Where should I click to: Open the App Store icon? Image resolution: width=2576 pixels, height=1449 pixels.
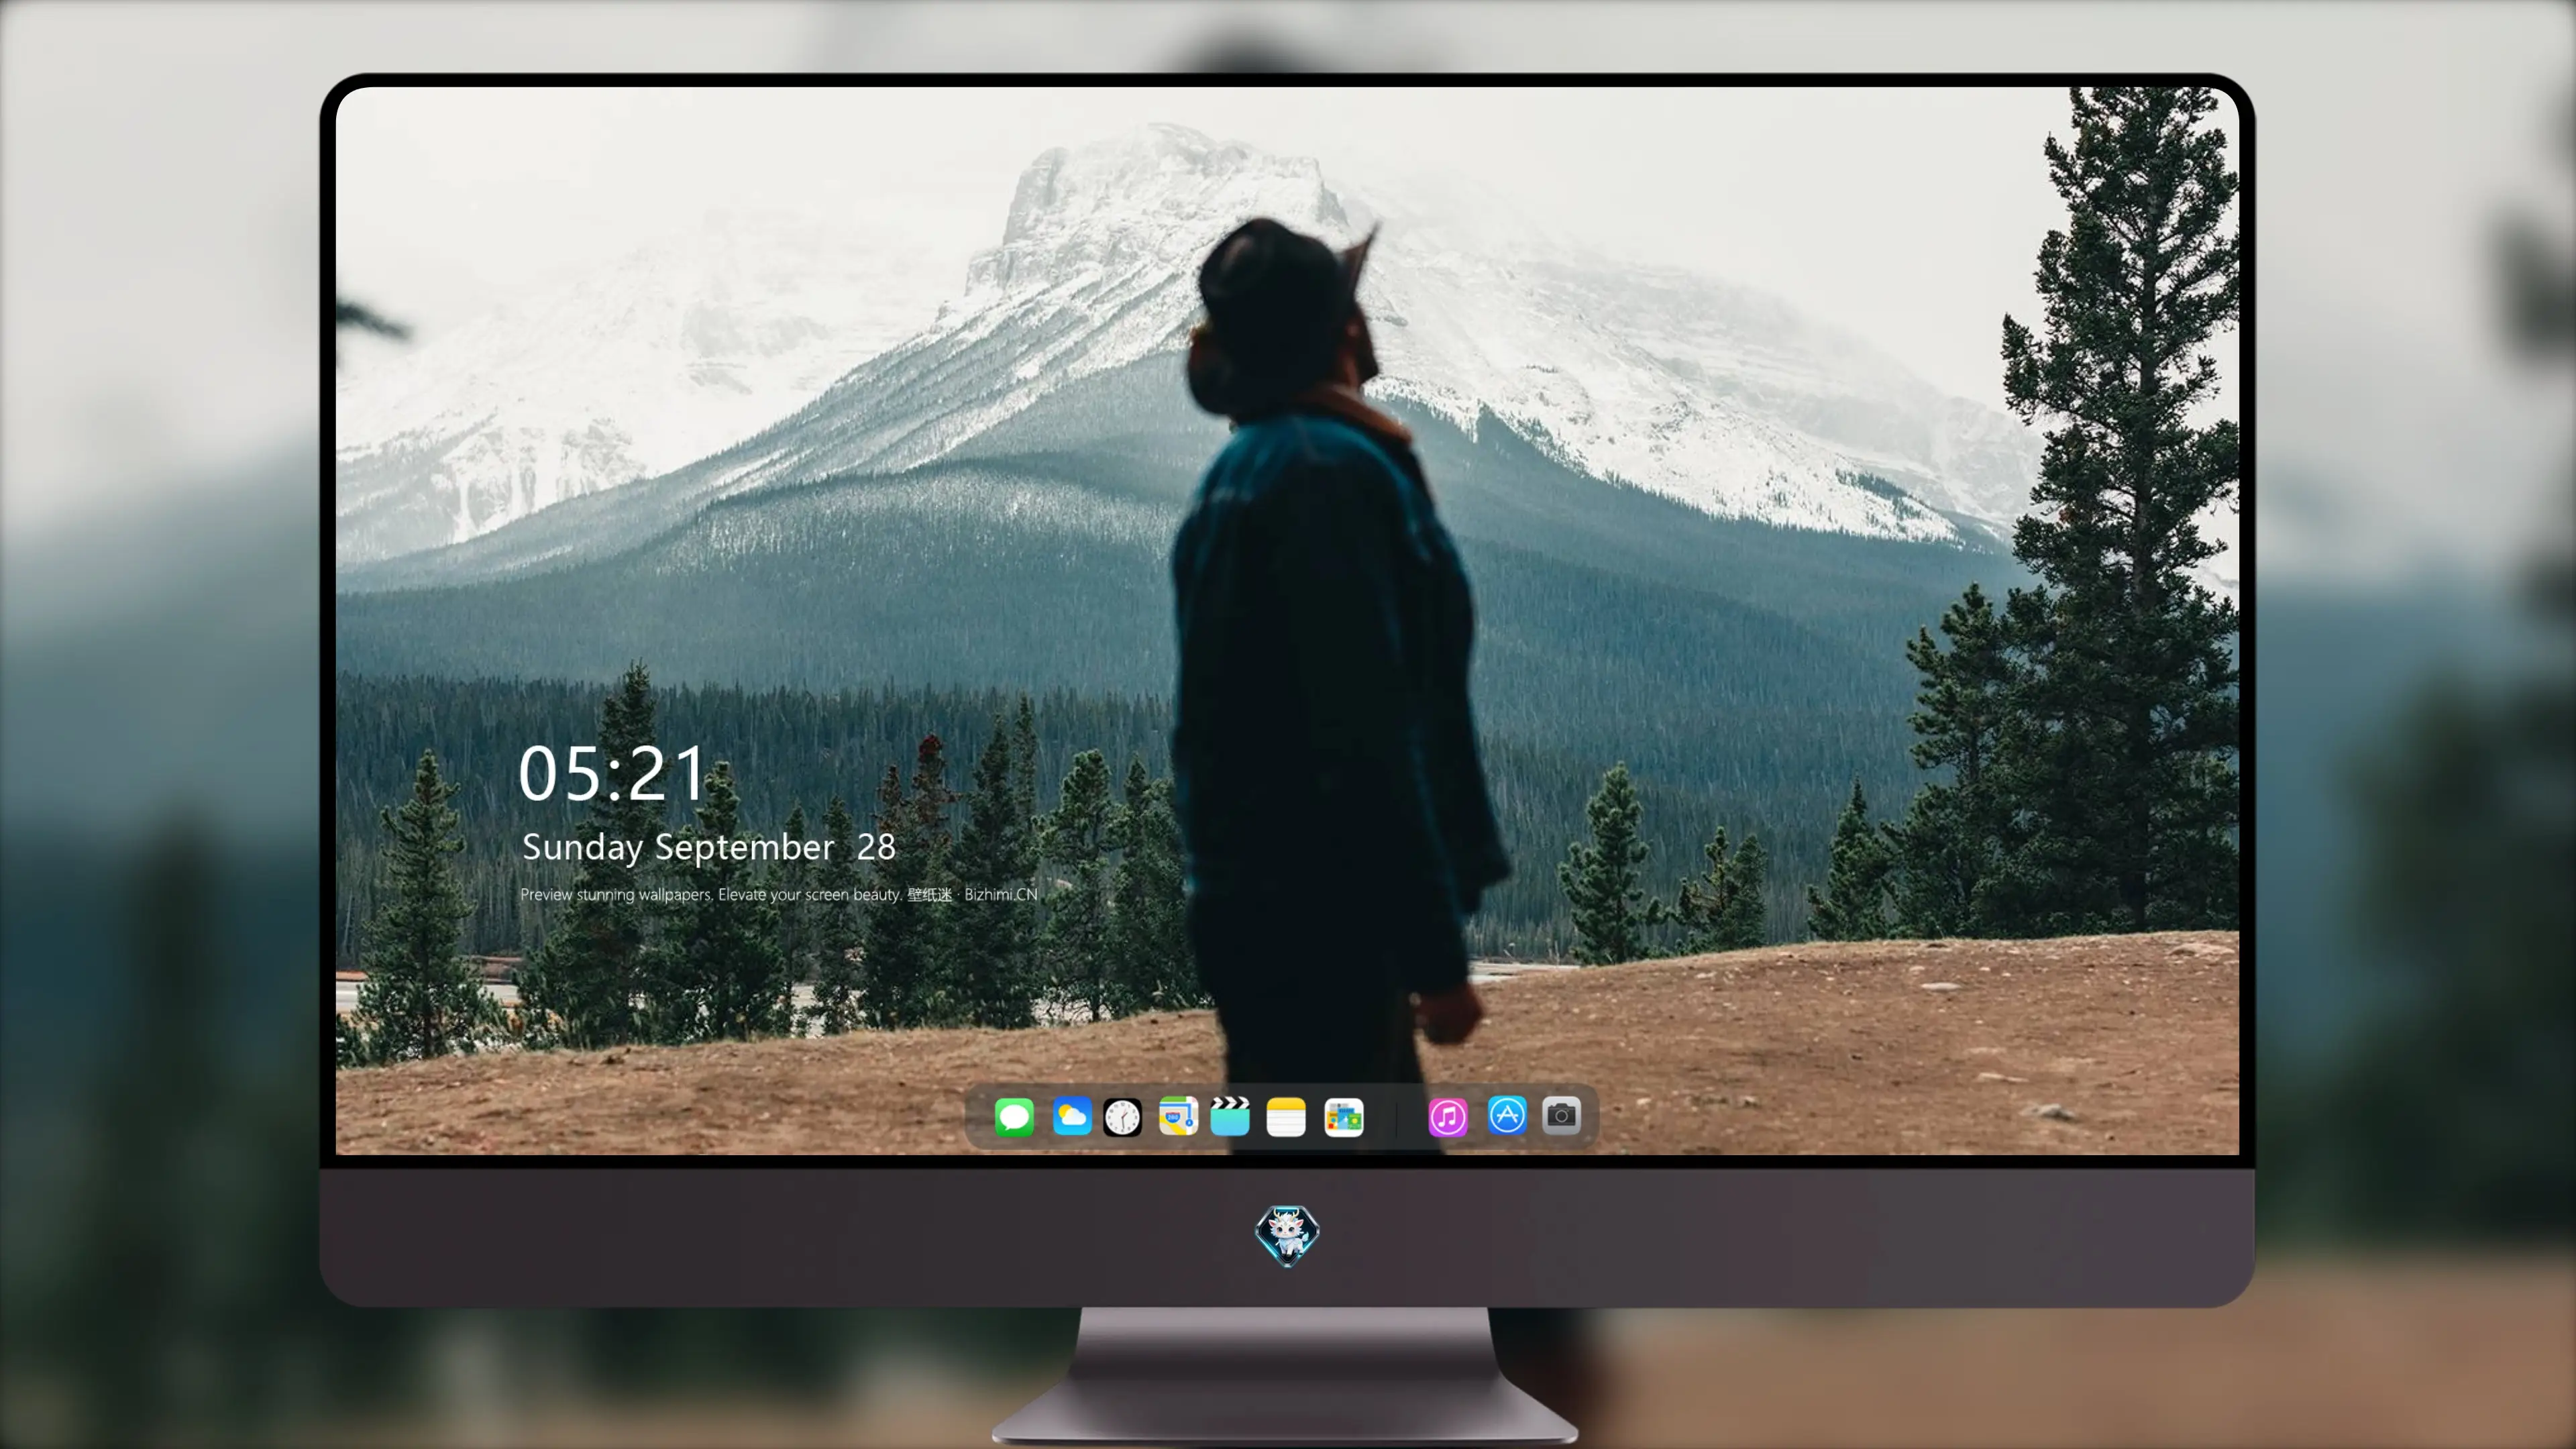click(x=1507, y=1115)
